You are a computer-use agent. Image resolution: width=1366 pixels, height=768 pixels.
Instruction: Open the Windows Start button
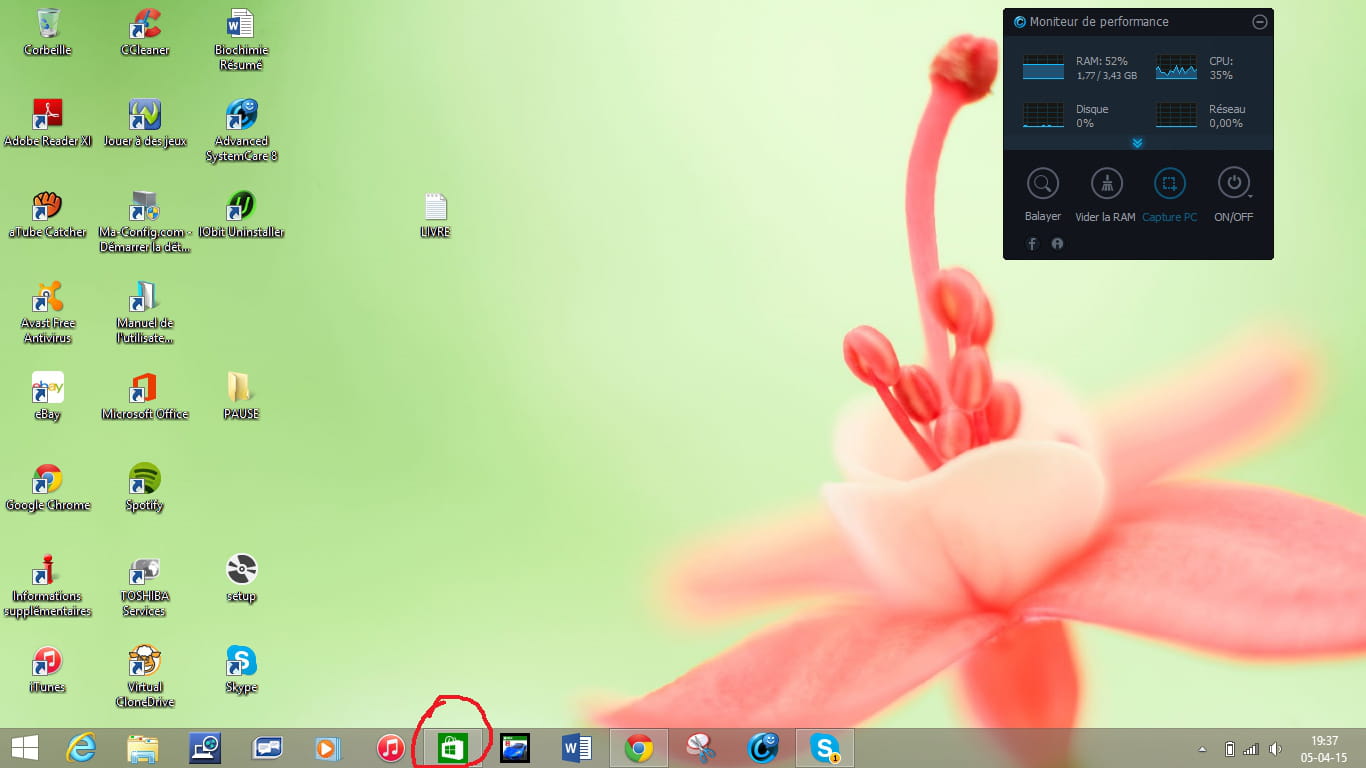tap(25, 748)
